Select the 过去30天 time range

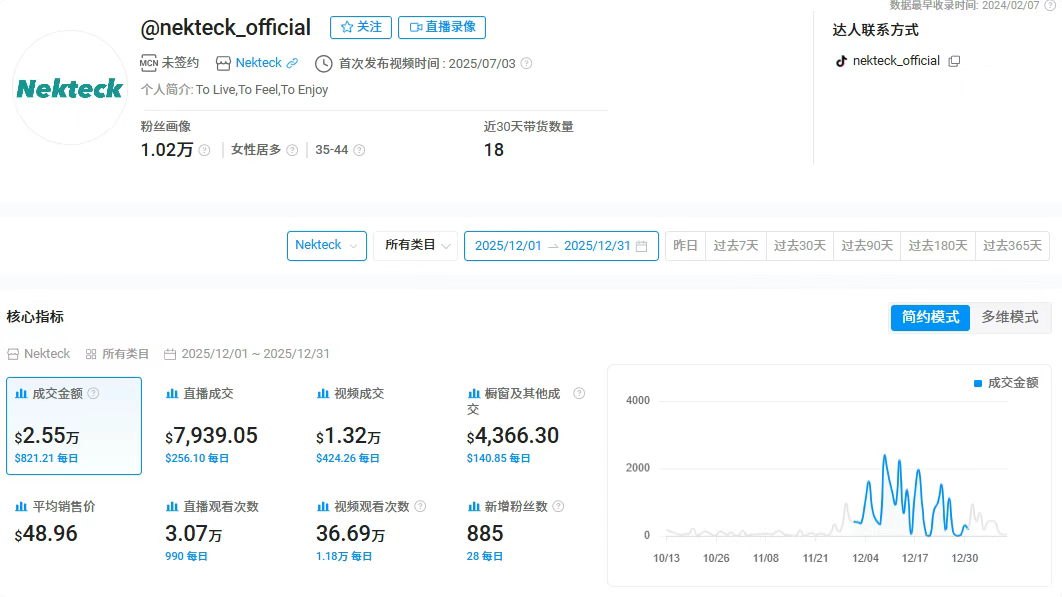800,246
